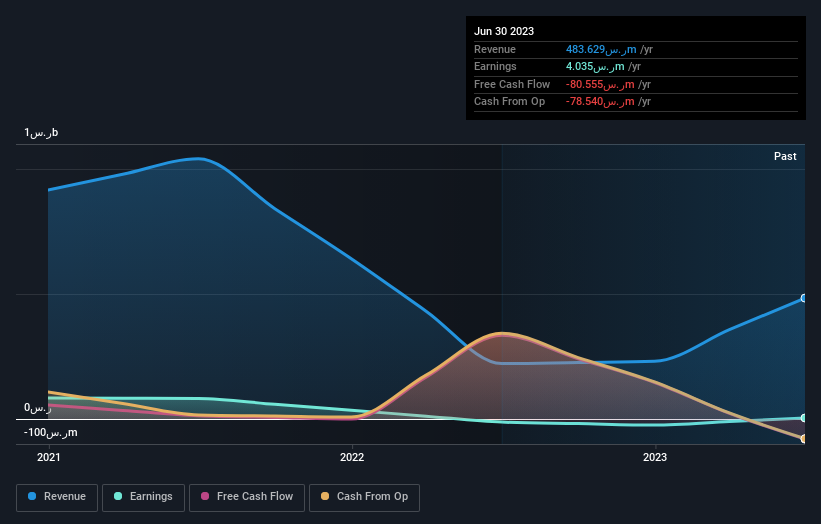Image resolution: width=821 pixels, height=524 pixels.
Task: Click the Cash From Op endpoint marker
Action: [804, 439]
